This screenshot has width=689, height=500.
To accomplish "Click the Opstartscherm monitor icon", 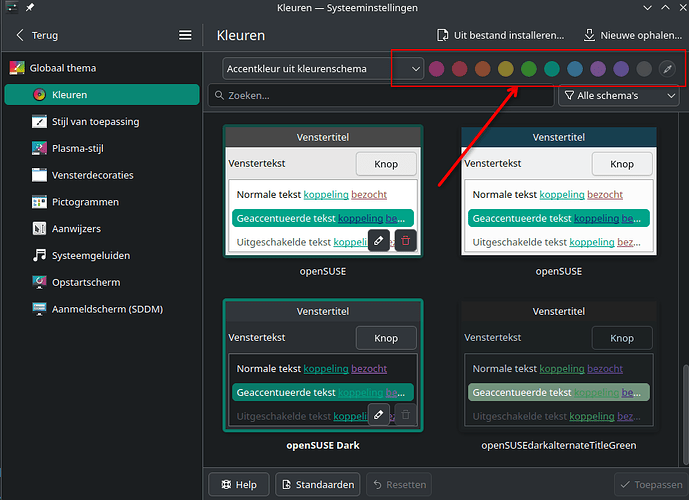I will (x=39, y=283).
